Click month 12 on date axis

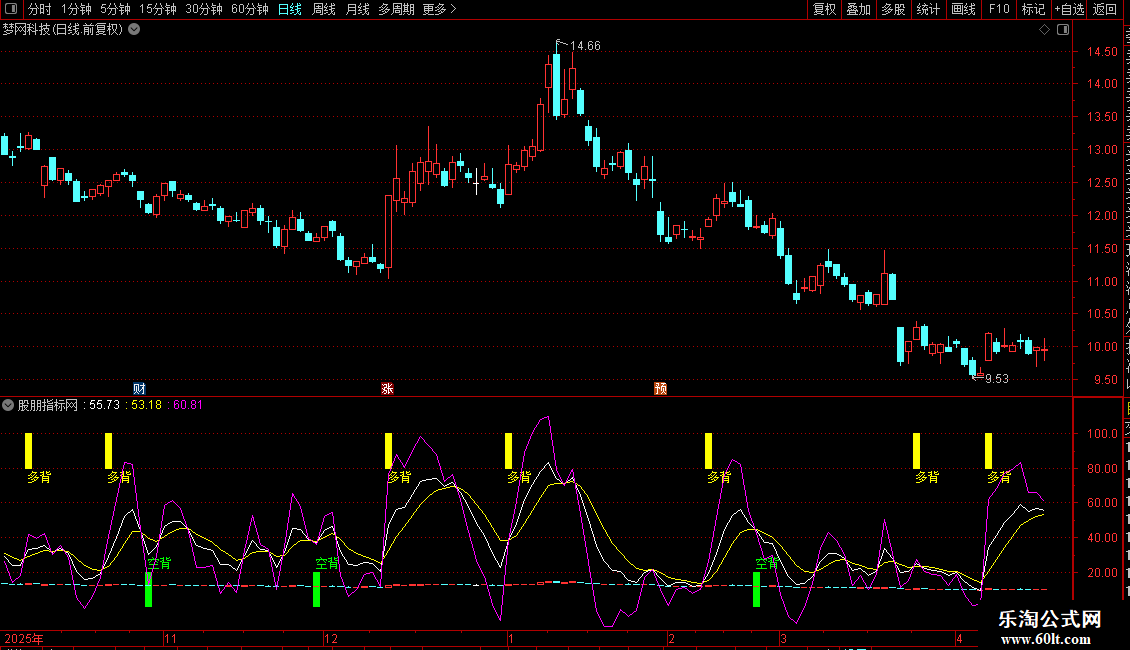coord(331,638)
